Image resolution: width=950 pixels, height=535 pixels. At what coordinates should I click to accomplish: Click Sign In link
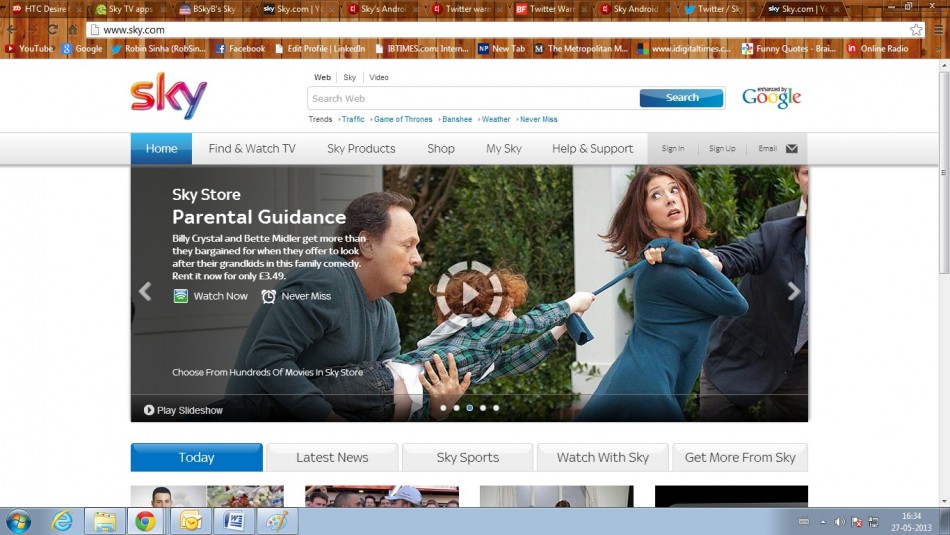pyautogui.click(x=673, y=148)
